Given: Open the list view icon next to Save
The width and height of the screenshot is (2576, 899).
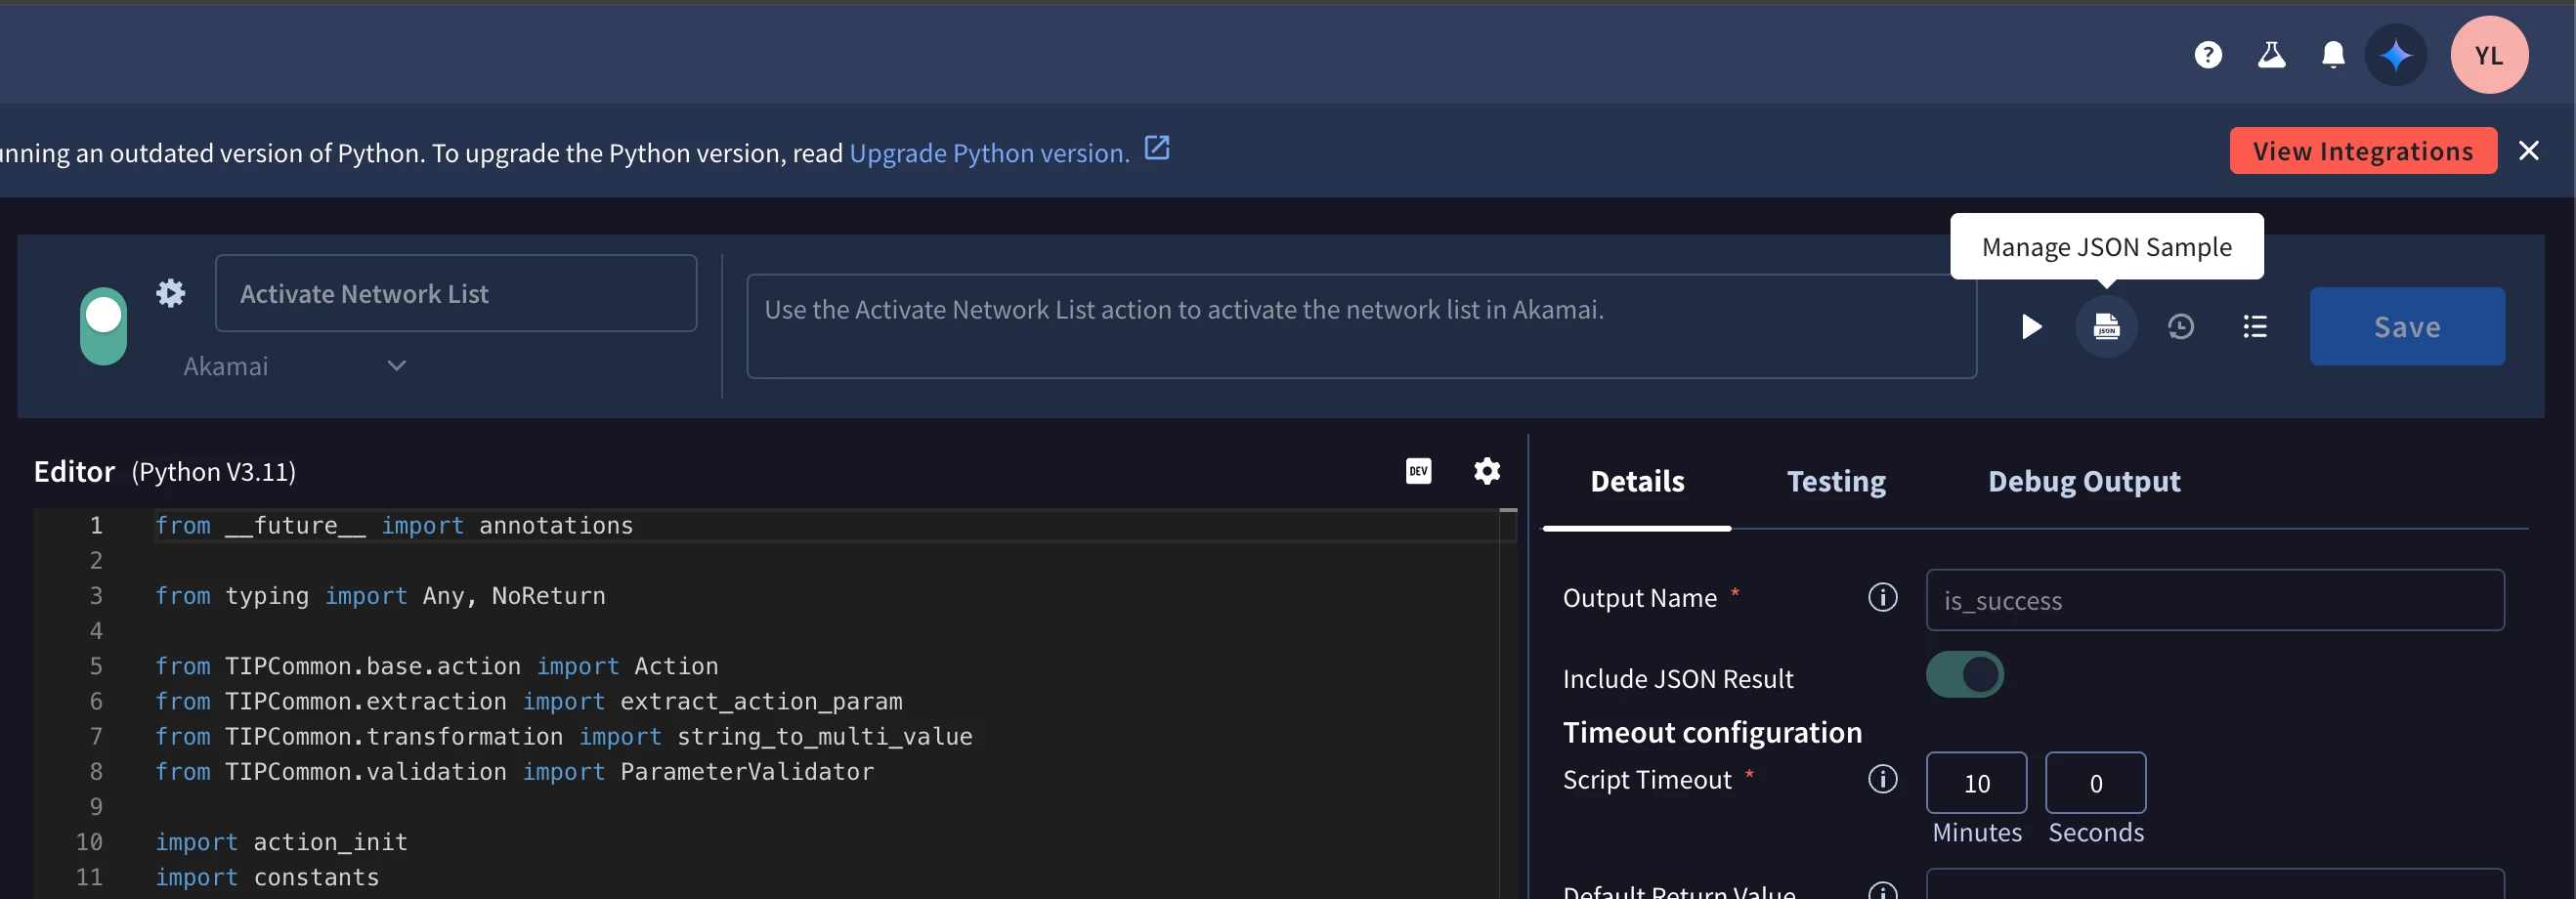Looking at the screenshot, I should (x=2255, y=327).
